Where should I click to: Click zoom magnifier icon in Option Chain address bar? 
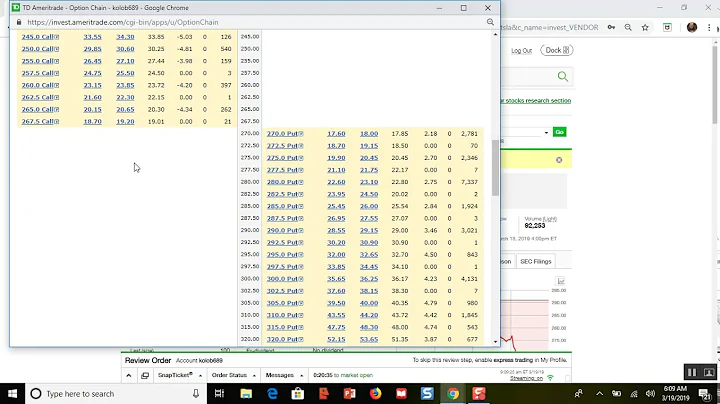pyautogui.click(x=490, y=22)
